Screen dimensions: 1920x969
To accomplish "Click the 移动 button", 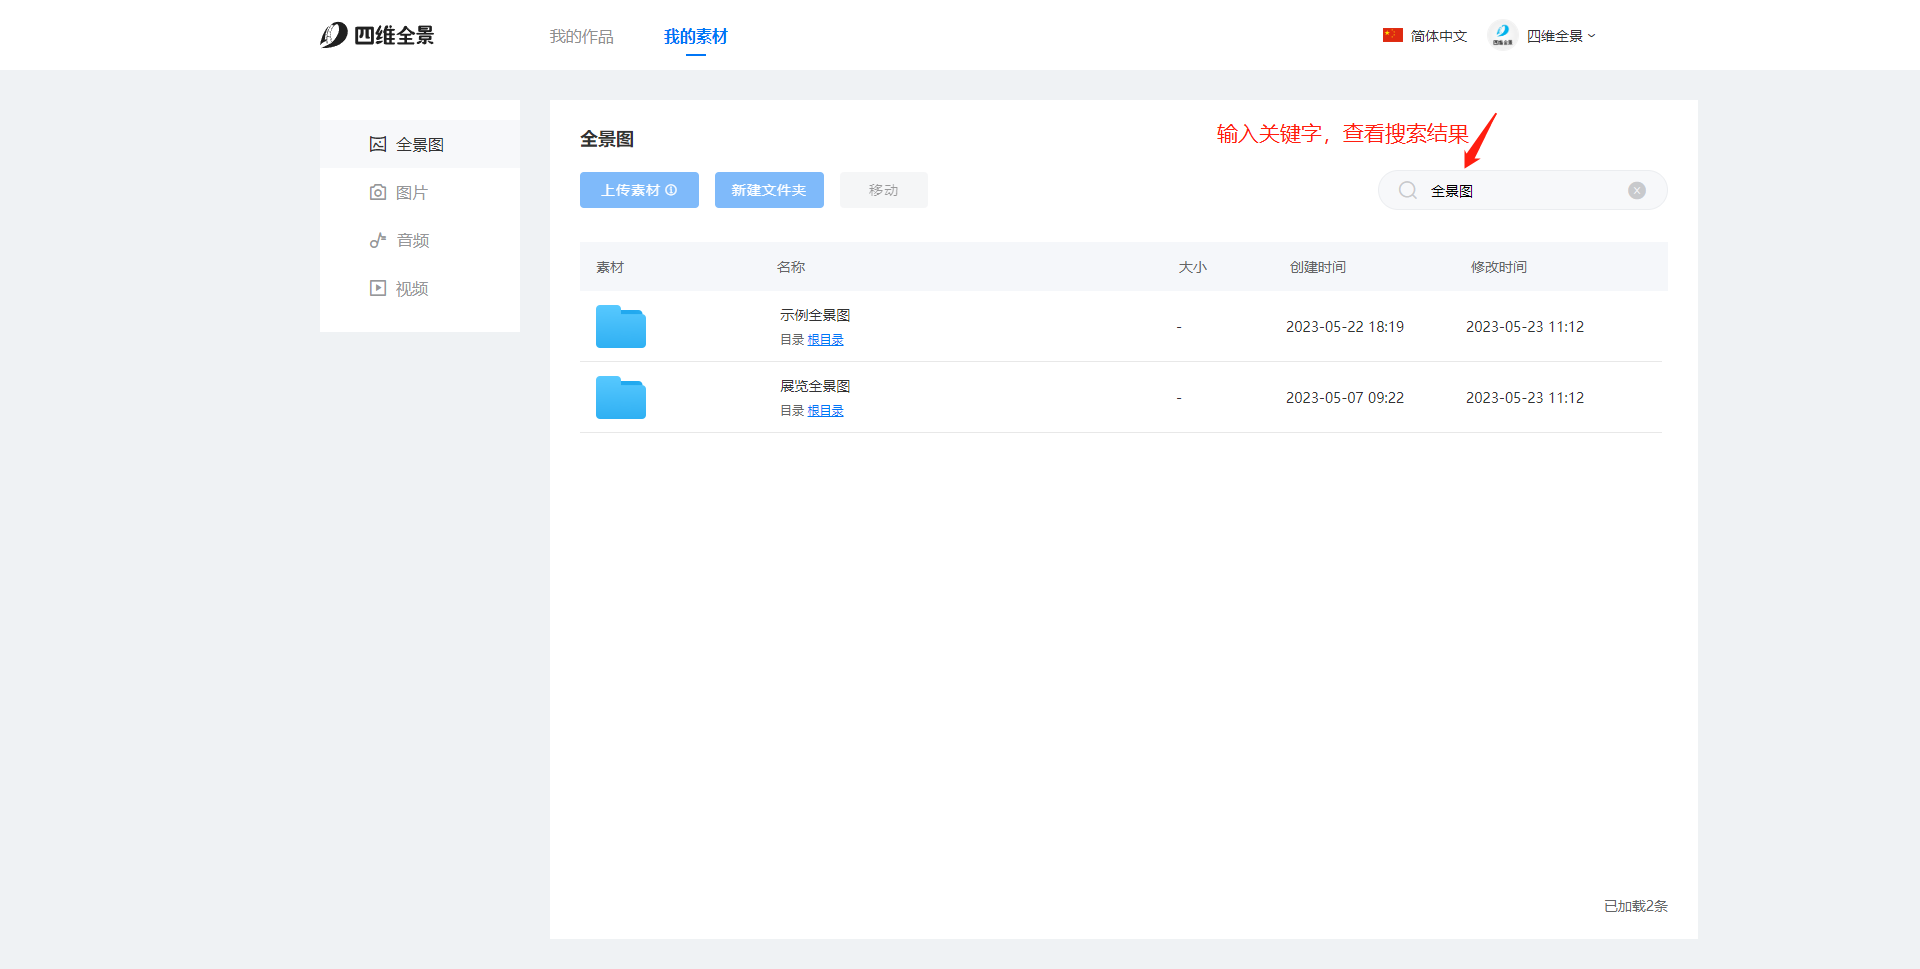I will click(x=883, y=190).
